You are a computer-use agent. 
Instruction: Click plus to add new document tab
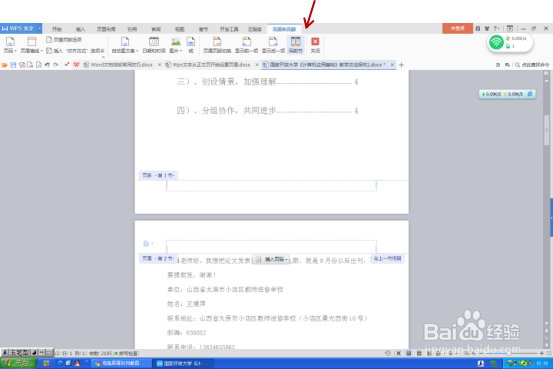[401, 65]
